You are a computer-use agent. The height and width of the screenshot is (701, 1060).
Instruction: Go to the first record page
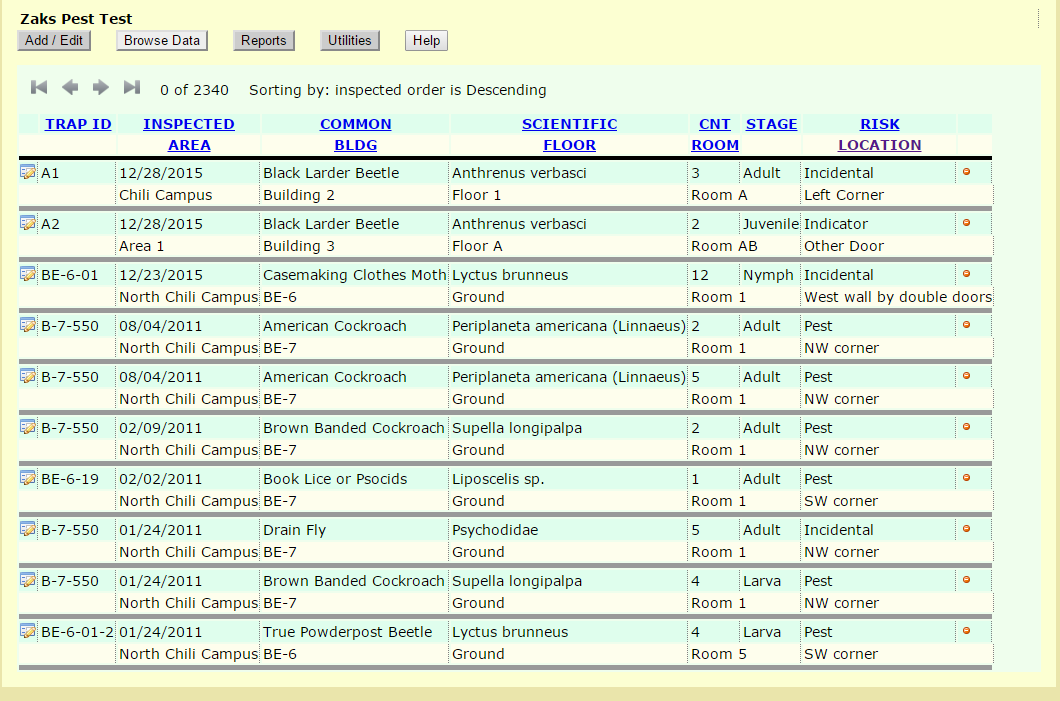[39, 87]
